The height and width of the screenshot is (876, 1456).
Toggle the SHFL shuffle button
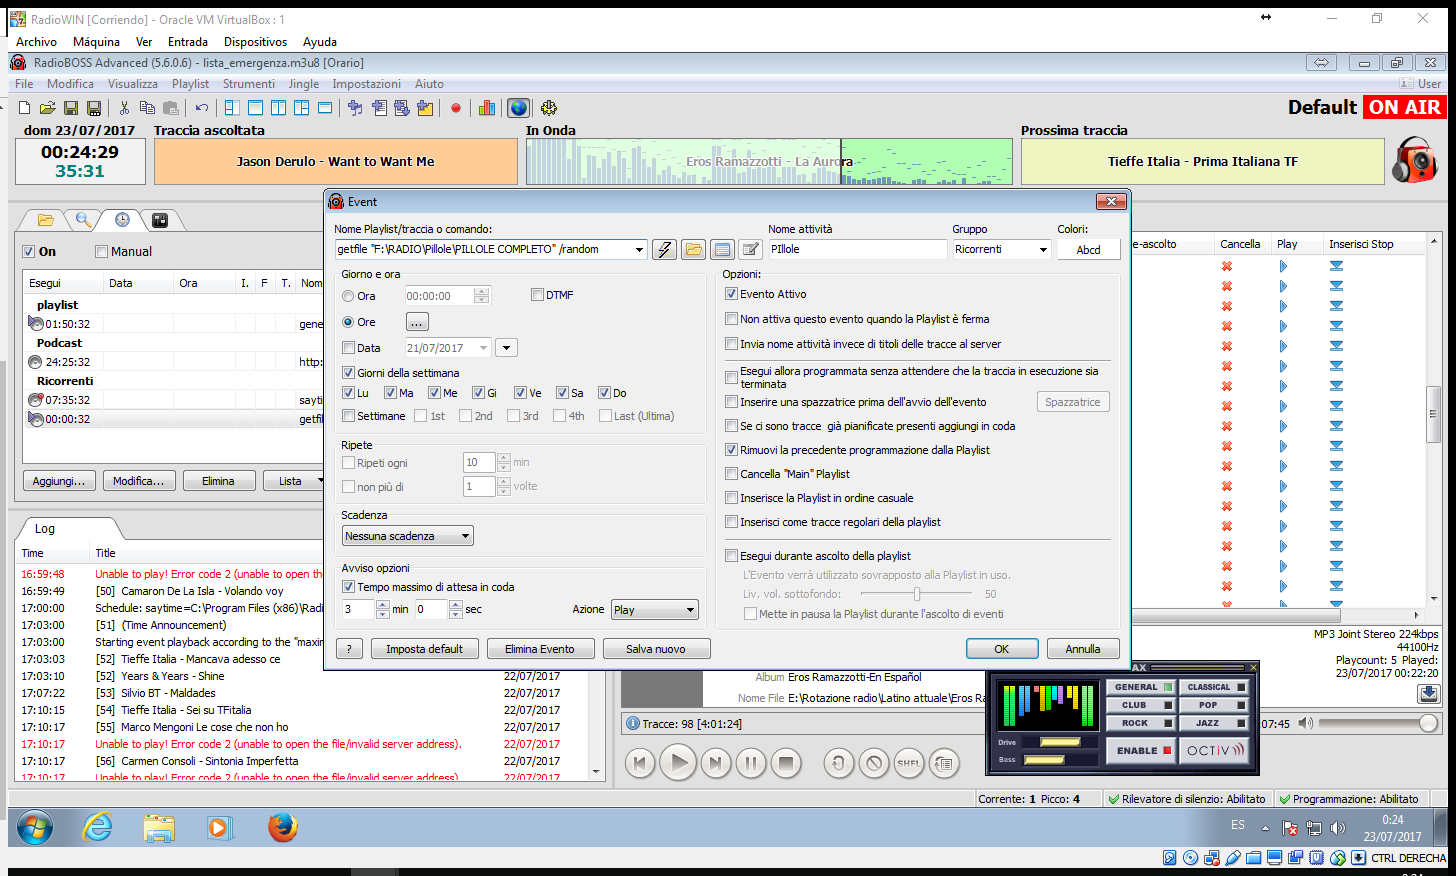(909, 763)
